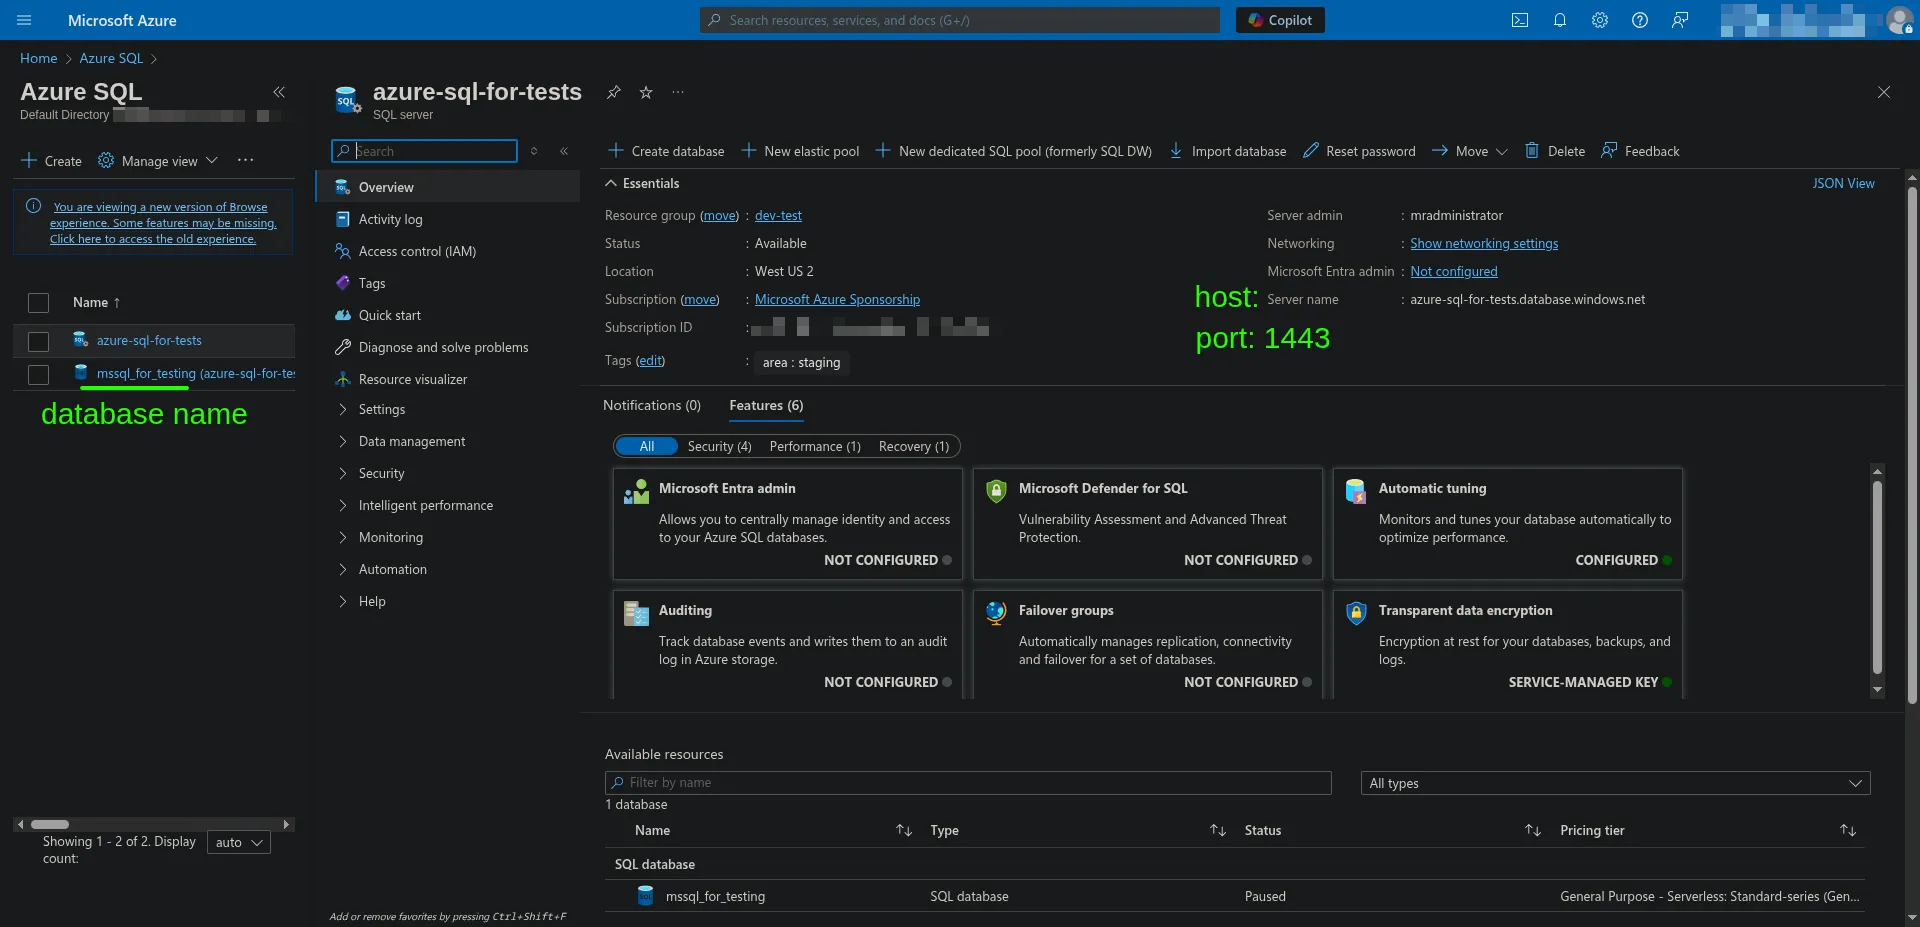
Task: Collapse the resource menu sidebar
Action: [564, 151]
